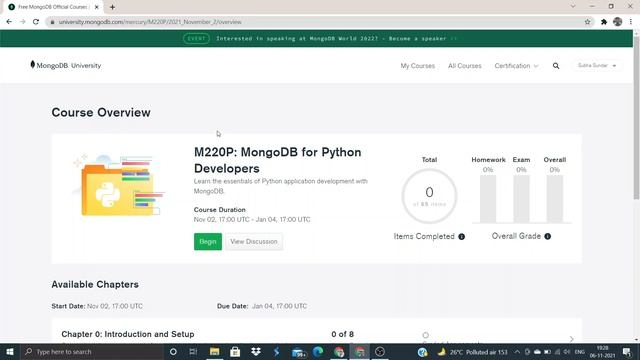Open the user account dropdown
The height and width of the screenshot is (360, 640).
pyautogui.click(x=597, y=66)
